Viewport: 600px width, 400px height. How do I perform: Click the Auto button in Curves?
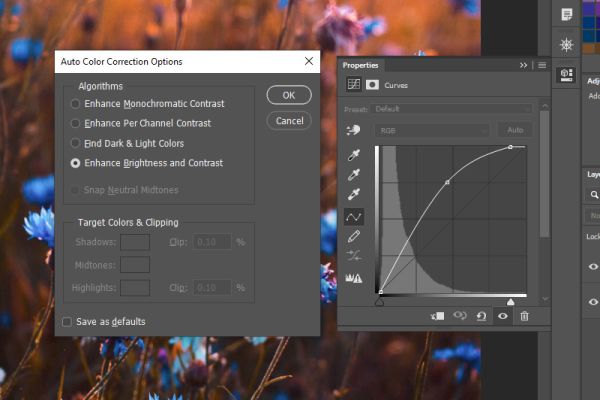click(515, 130)
